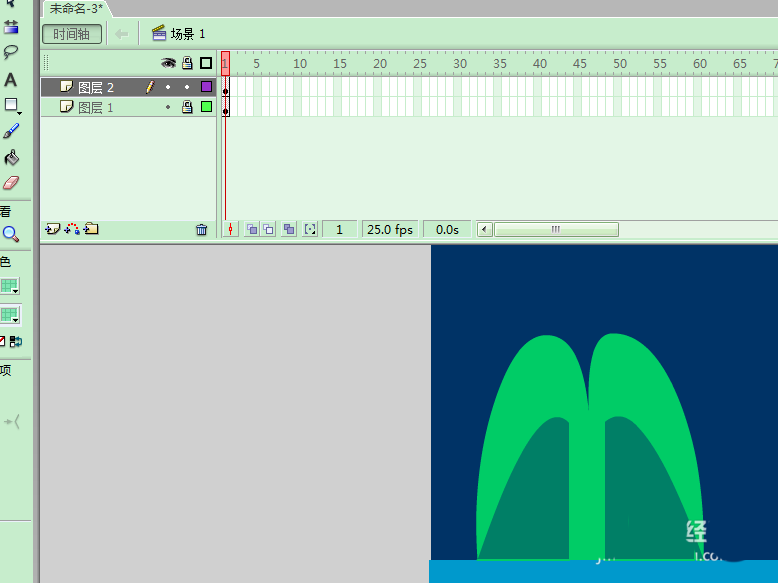Toggle visibility of all layers with eye icon

168,63
